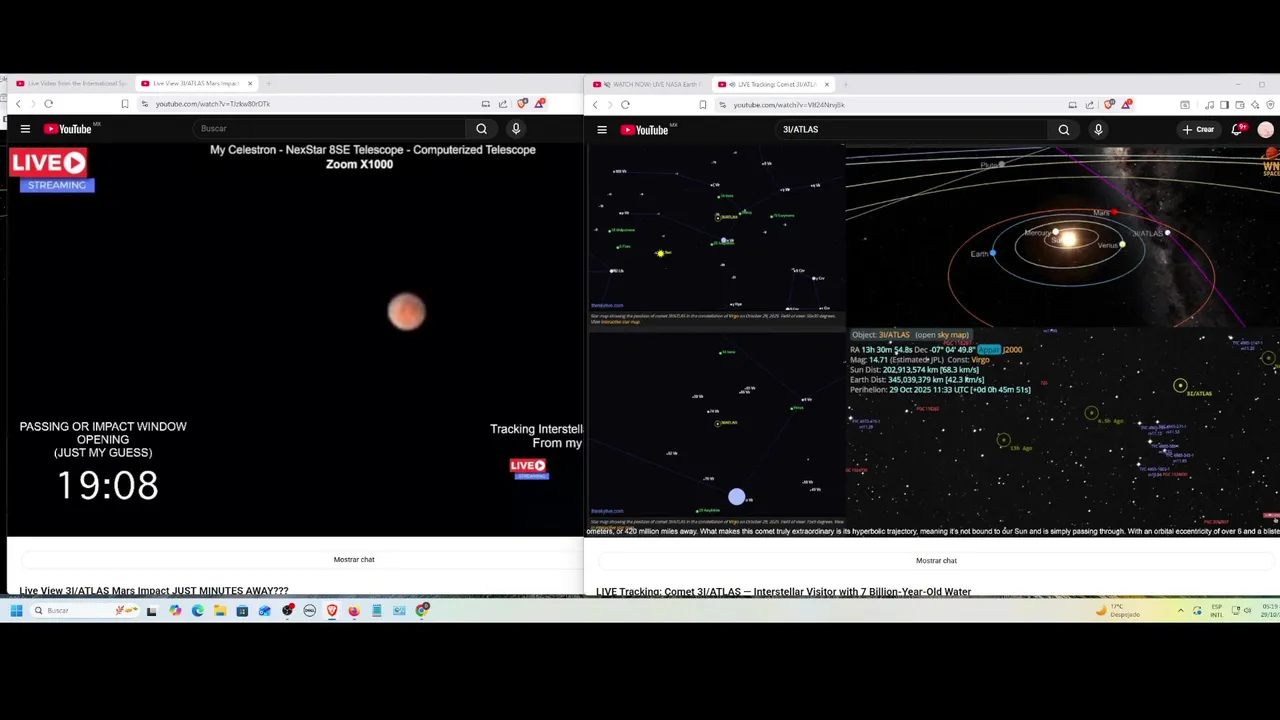Open weather widget in system tray
This screenshot has height=720, width=1280.
(1119, 611)
